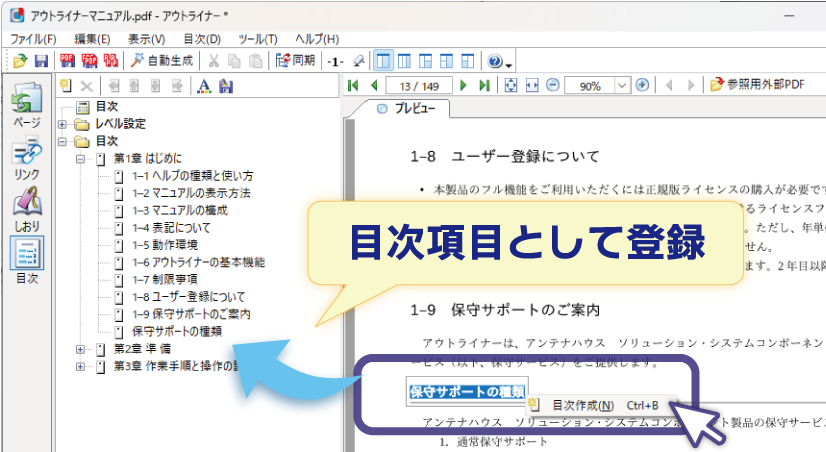Click the page number field showing 13 / 149
Image resolution: width=826 pixels, height=452 pixels.
(x=419, y=85)
